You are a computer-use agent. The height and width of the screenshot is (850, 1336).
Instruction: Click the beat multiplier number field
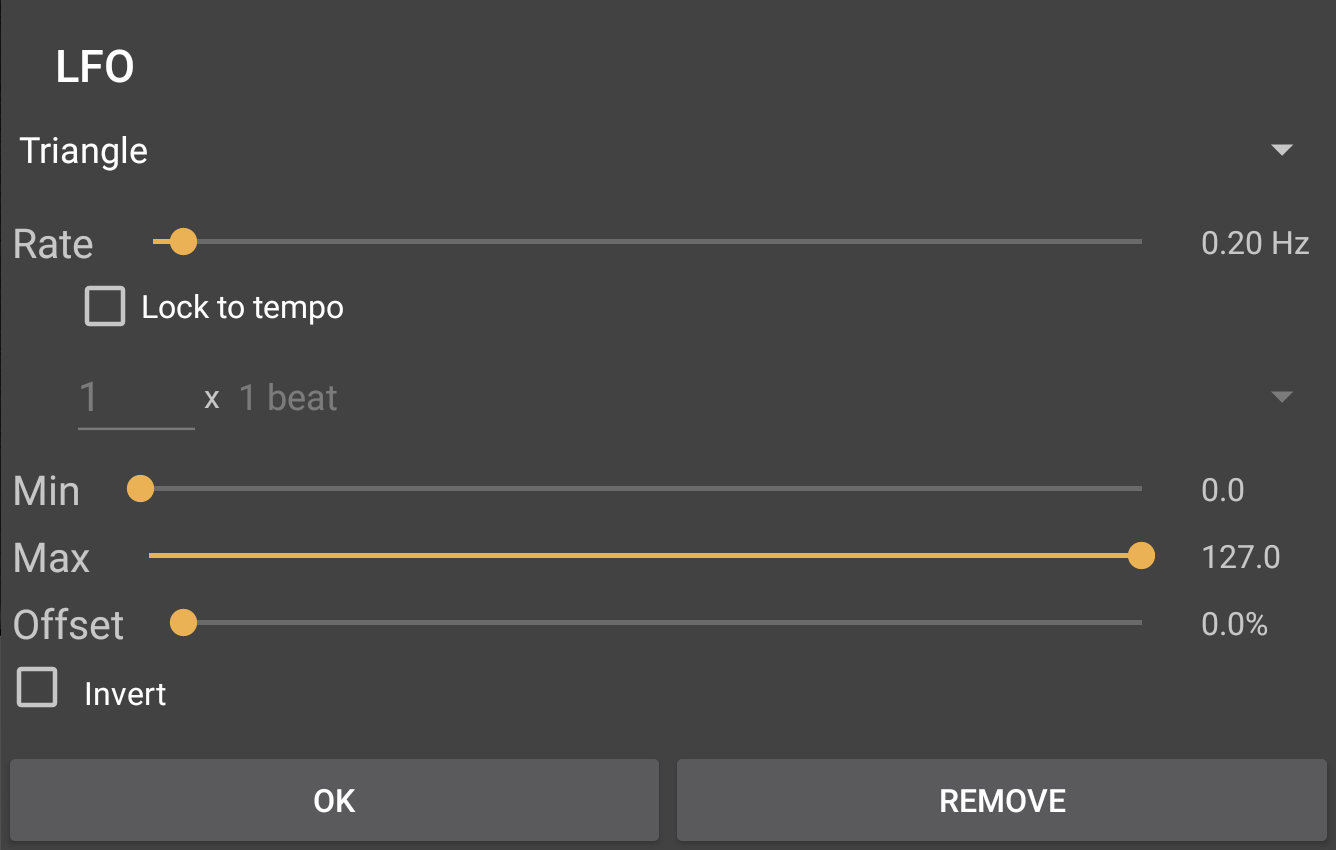[136, 399]
